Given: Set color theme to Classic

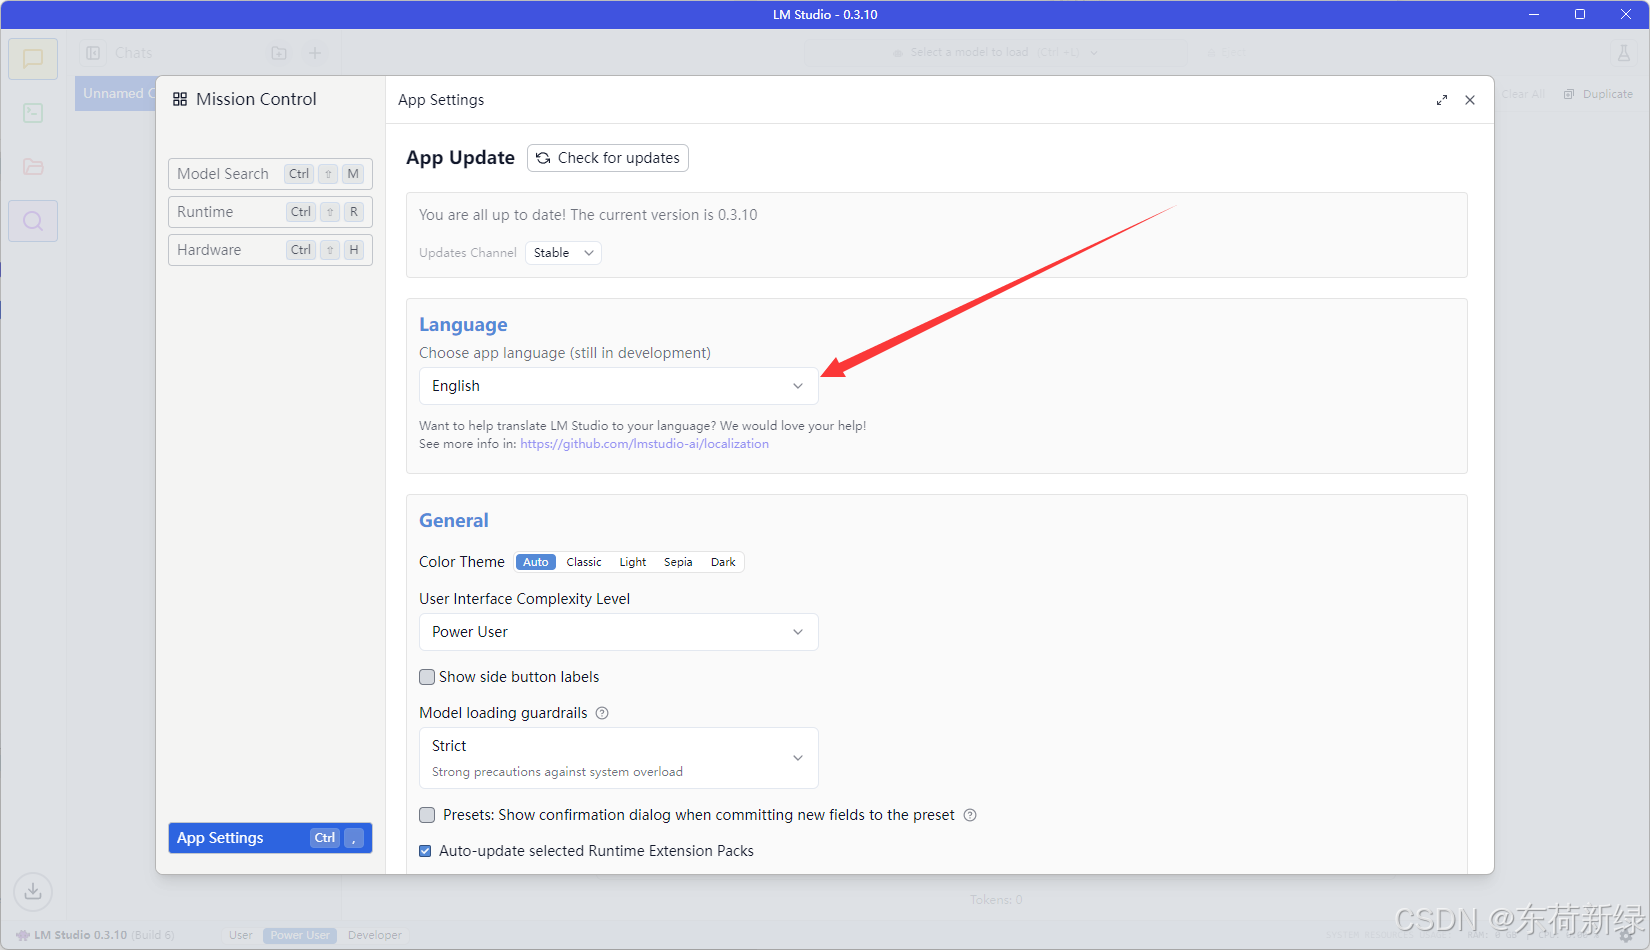Looking at the screenshot, I should click(584, 562).
